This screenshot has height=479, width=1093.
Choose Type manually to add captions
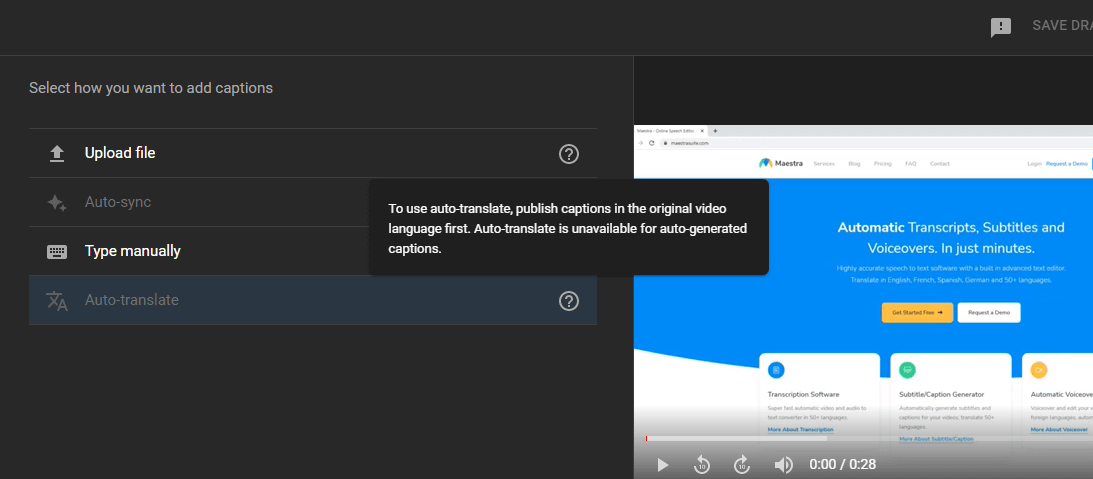point(312,251)
